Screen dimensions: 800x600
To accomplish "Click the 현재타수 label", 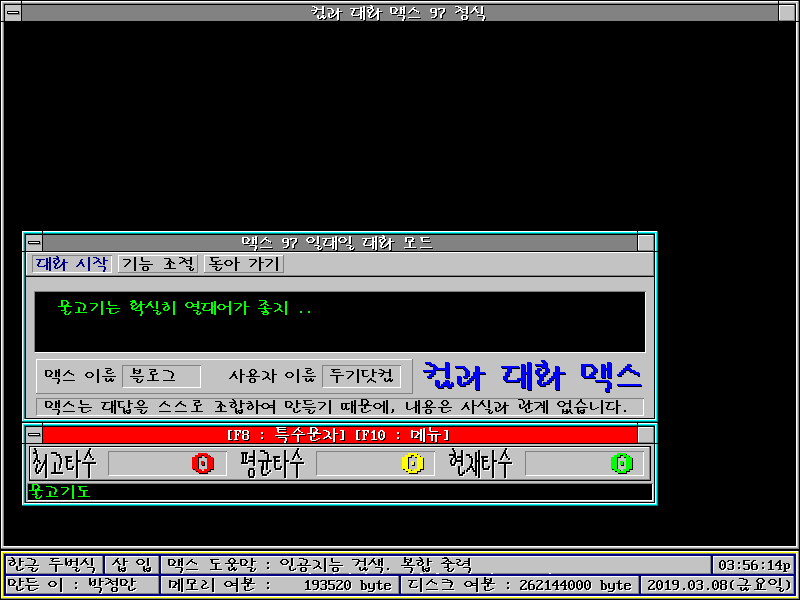I will pos(481,463).
